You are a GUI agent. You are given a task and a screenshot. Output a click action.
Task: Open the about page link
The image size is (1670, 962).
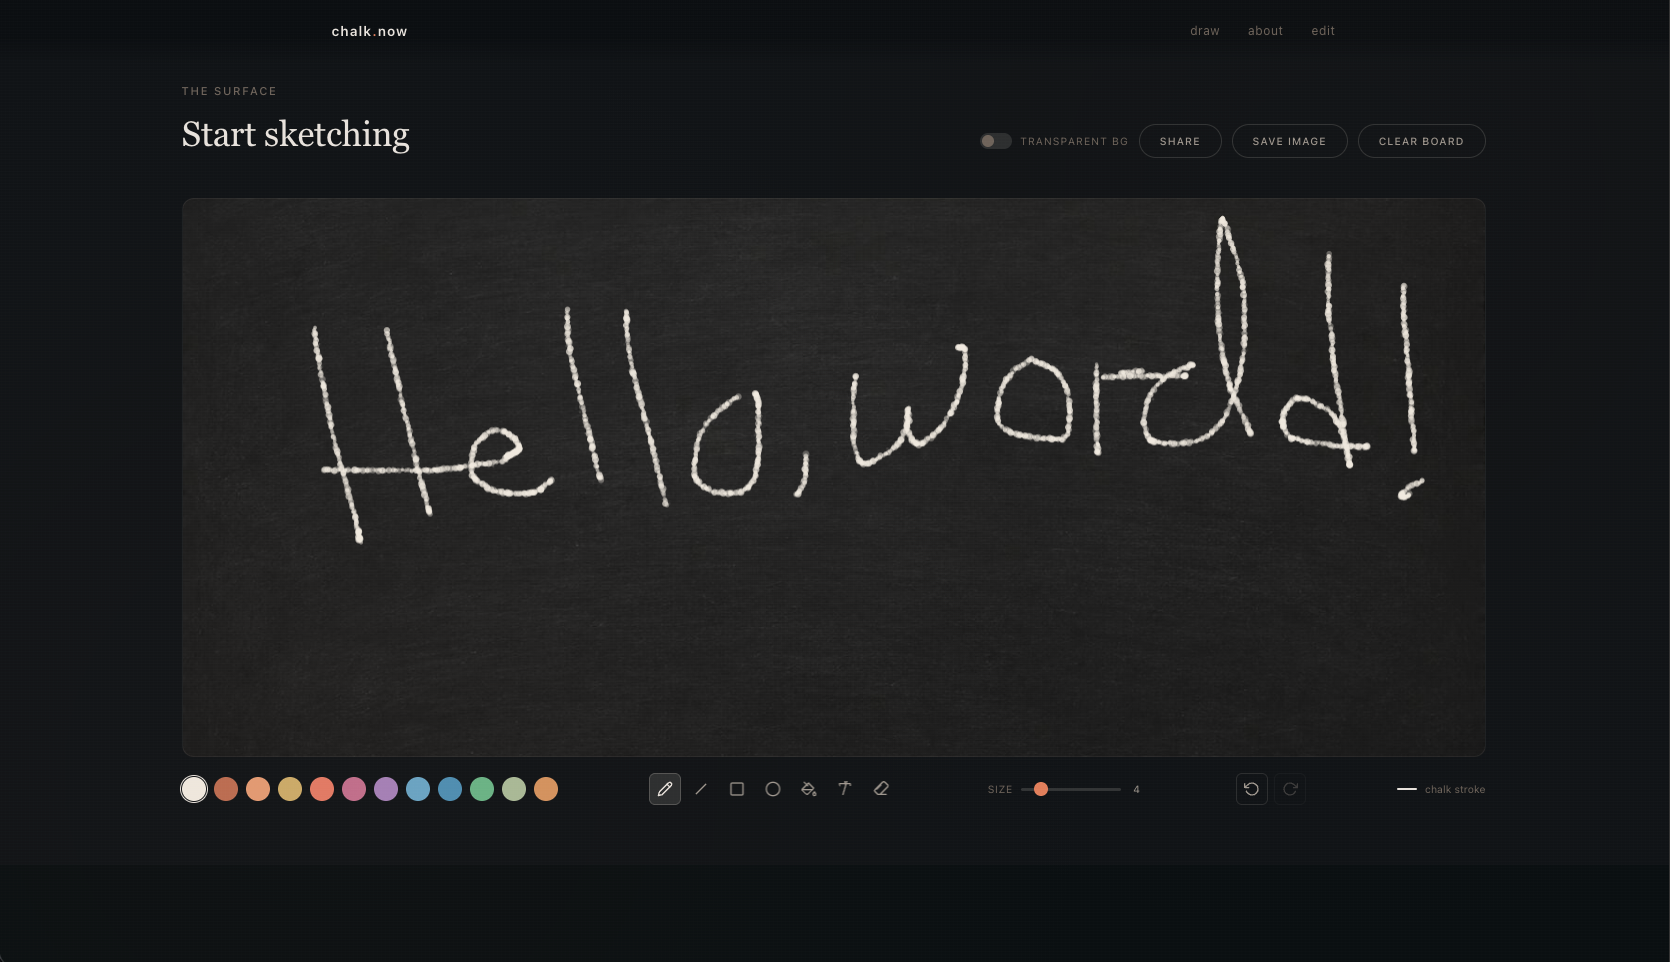pos(1265,31)
